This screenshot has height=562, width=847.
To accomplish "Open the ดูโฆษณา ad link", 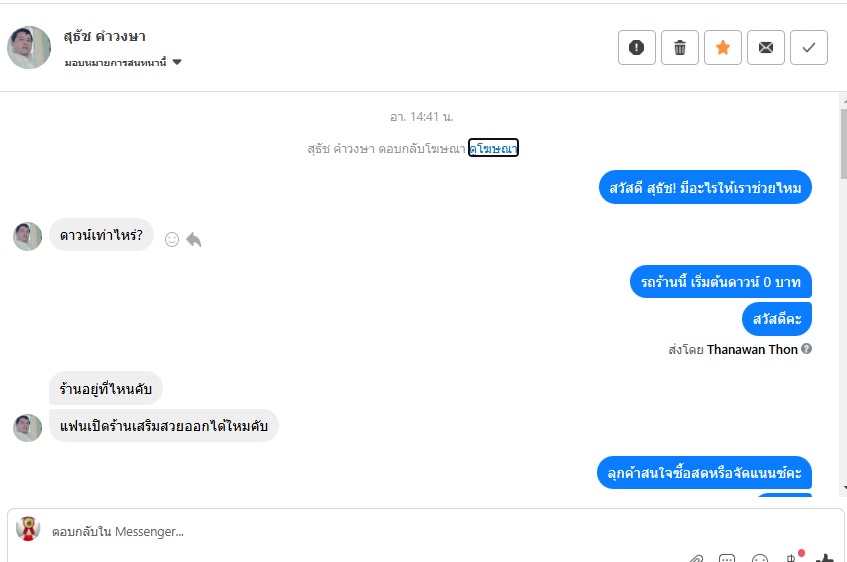I will point(493,148).
